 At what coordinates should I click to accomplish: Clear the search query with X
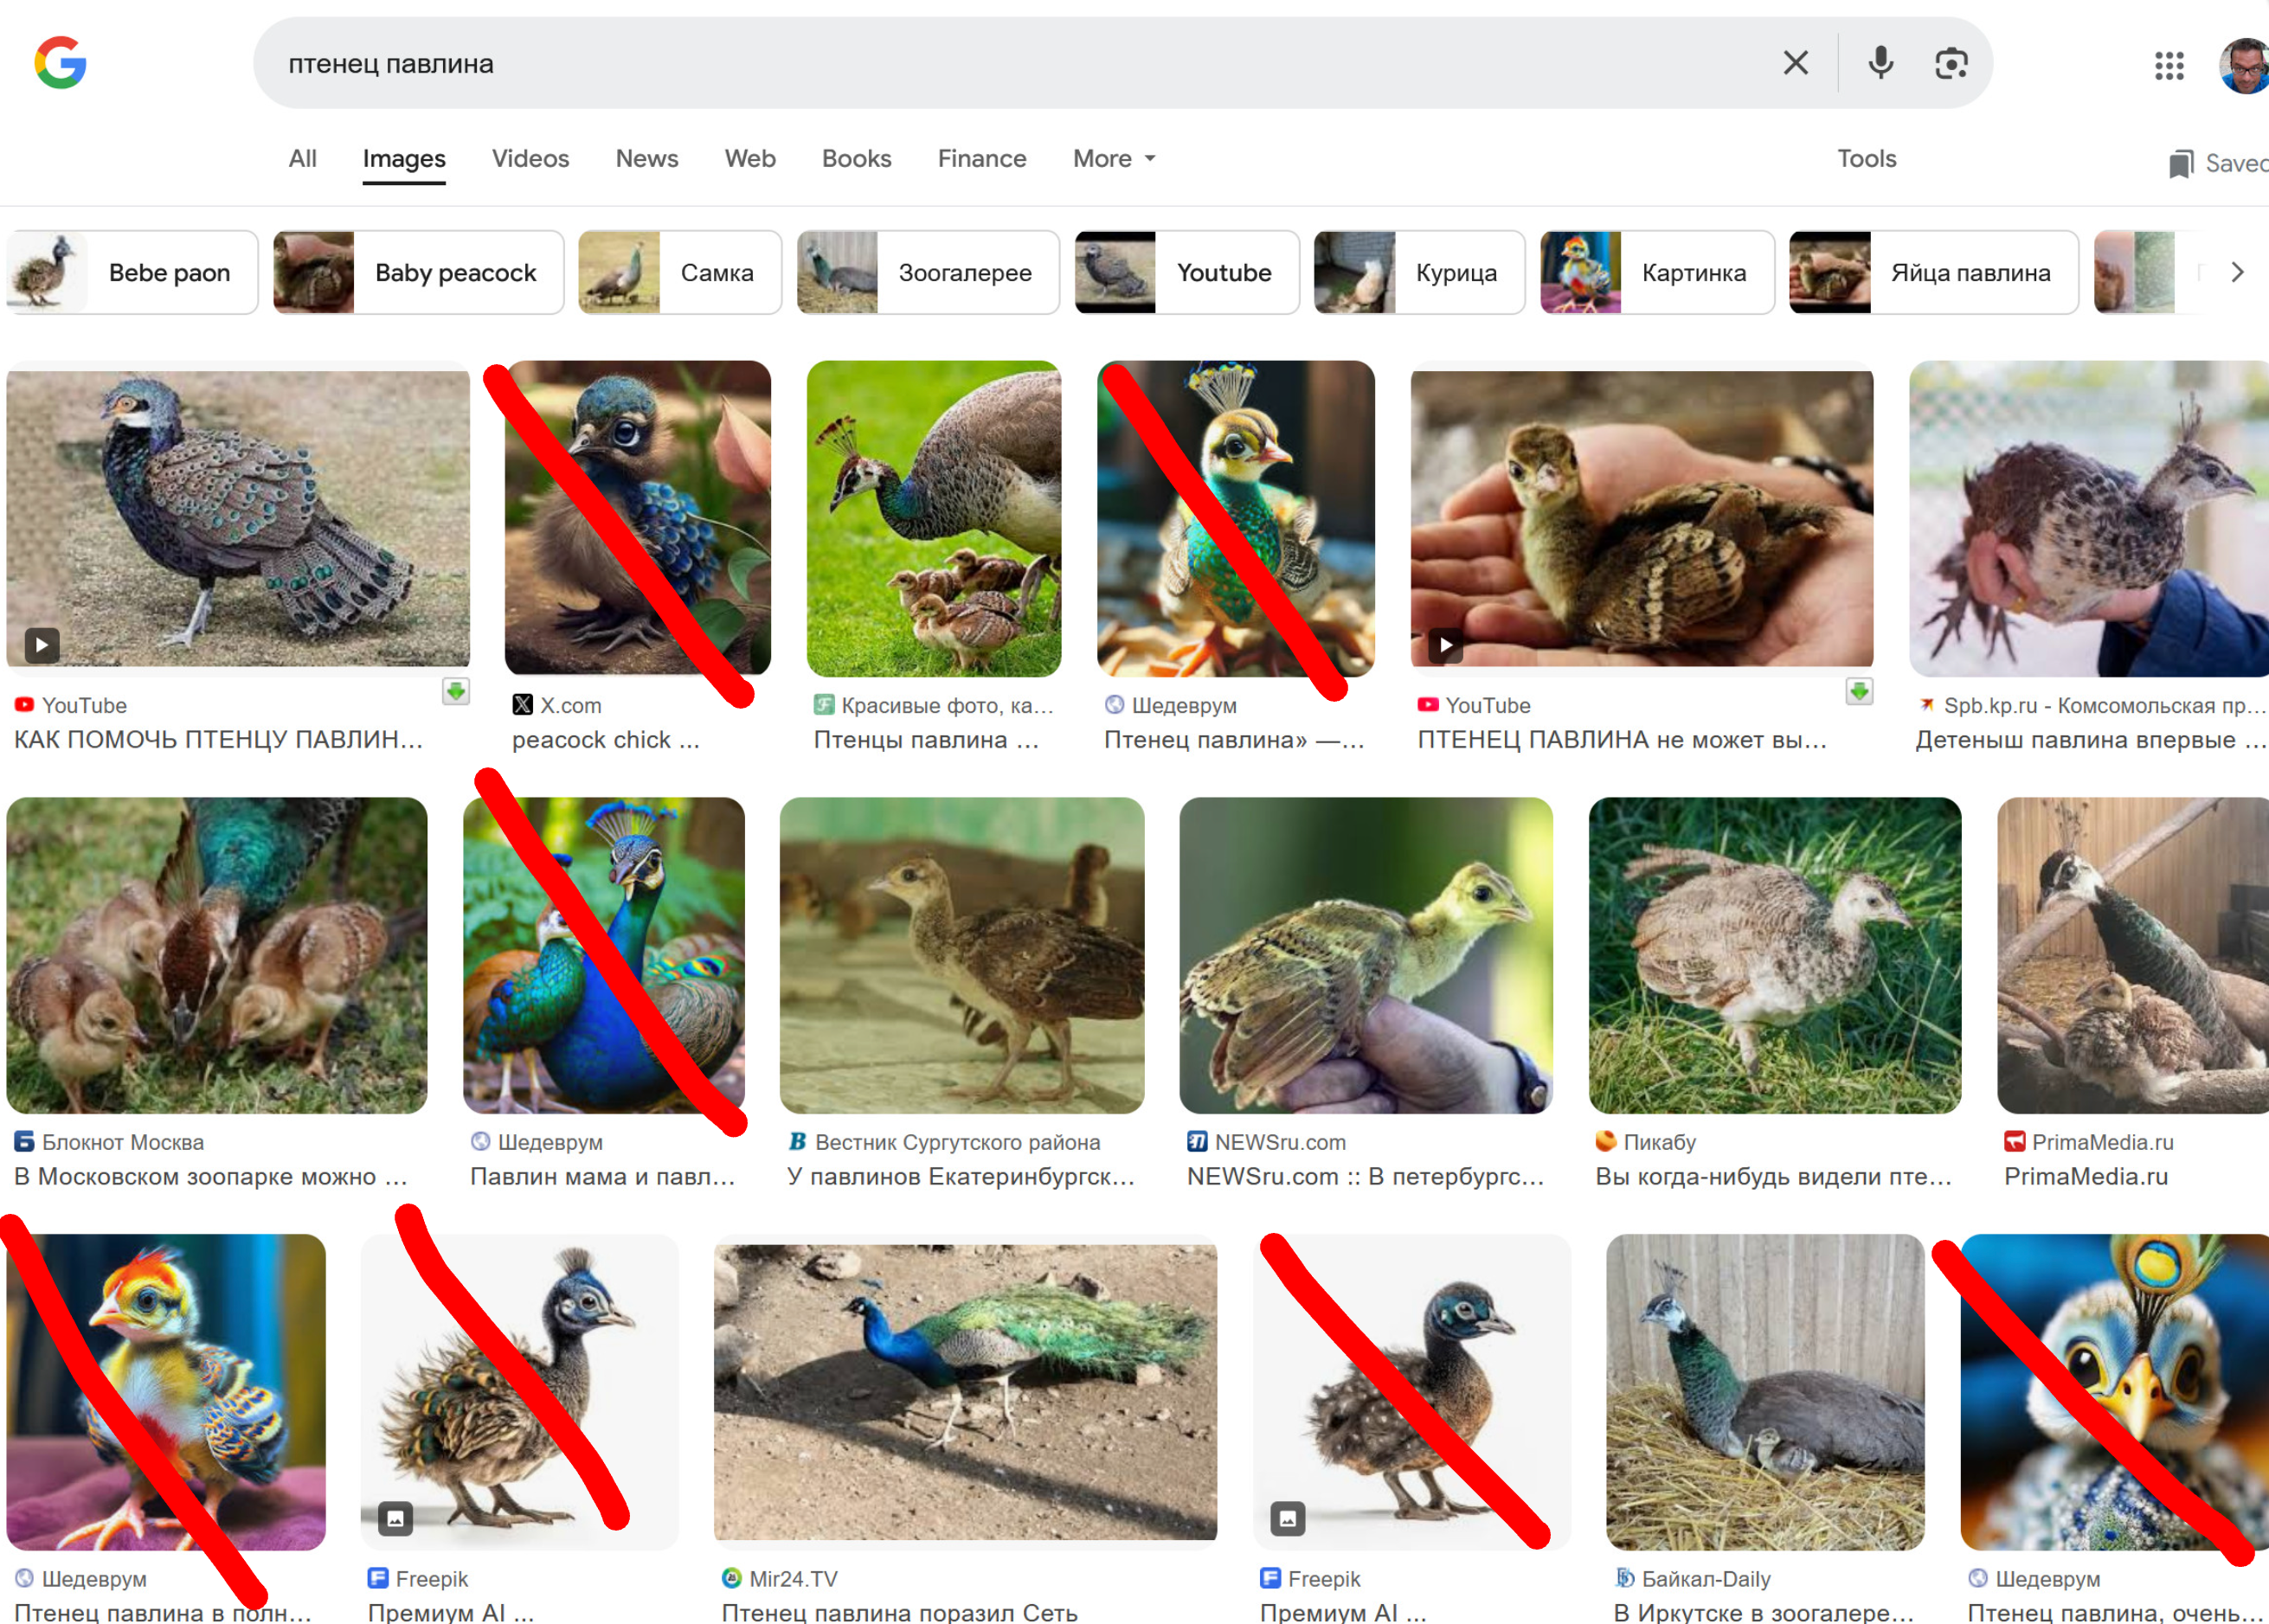1795,63
